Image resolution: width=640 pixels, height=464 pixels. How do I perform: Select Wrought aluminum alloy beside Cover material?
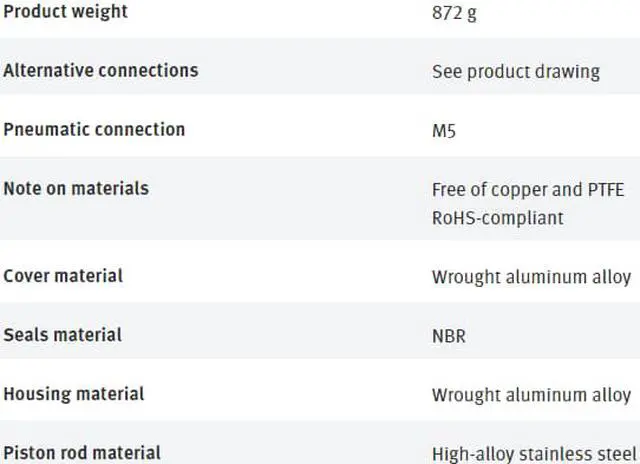[x=531, y=277]
